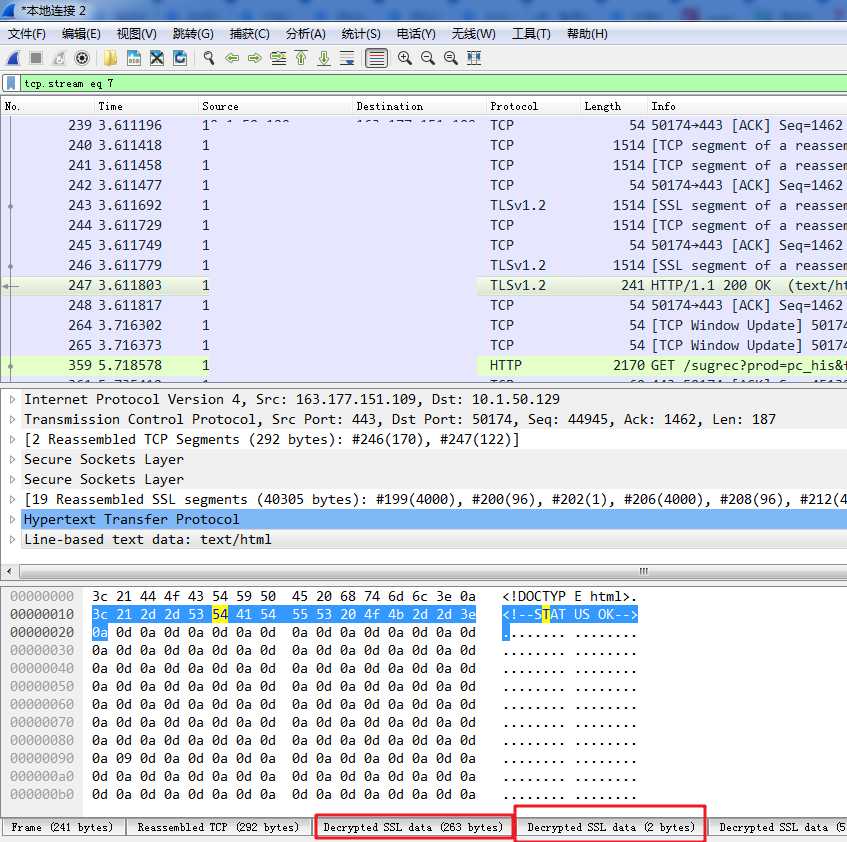Open the display filter bookmark menu
847x842 pixels.
click(11, 83)
